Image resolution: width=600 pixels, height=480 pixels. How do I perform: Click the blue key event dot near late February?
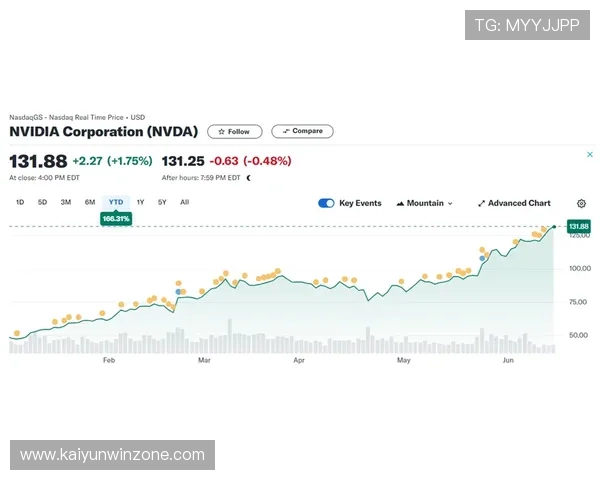tap(178, 292)
